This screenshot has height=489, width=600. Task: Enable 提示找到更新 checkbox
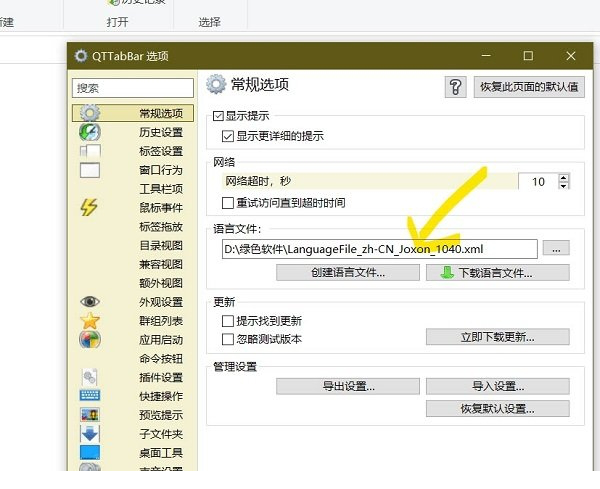tap(228, 321)
